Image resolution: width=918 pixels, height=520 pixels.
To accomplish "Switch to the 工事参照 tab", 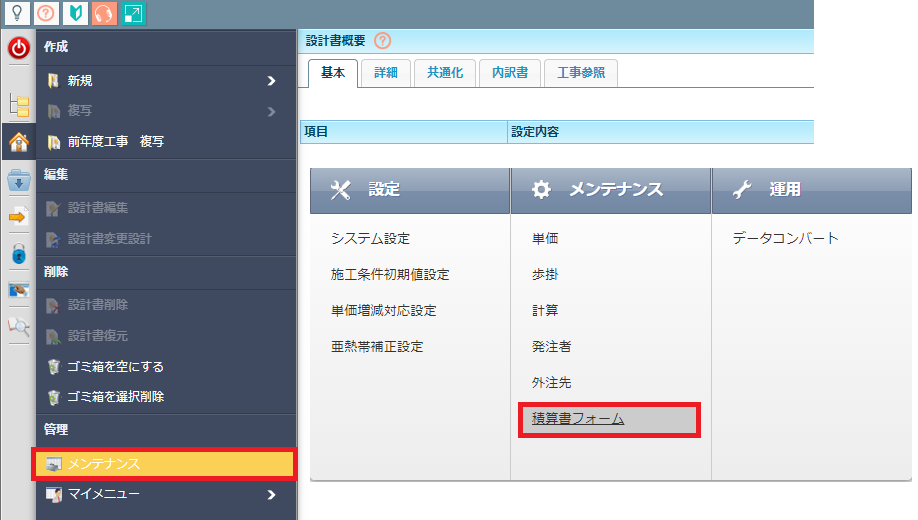I will [x=581, y=73].
